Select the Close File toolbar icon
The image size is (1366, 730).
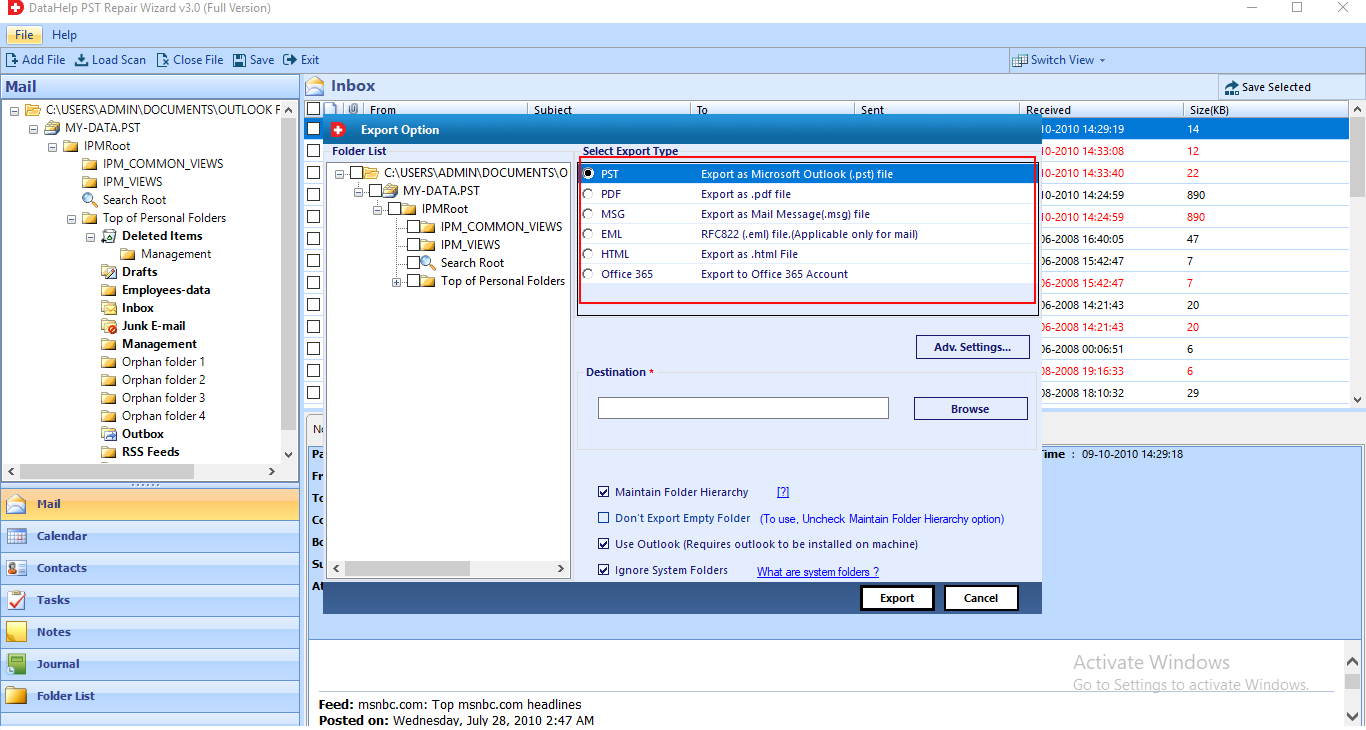pyautogui.click(x=162, y=59)
